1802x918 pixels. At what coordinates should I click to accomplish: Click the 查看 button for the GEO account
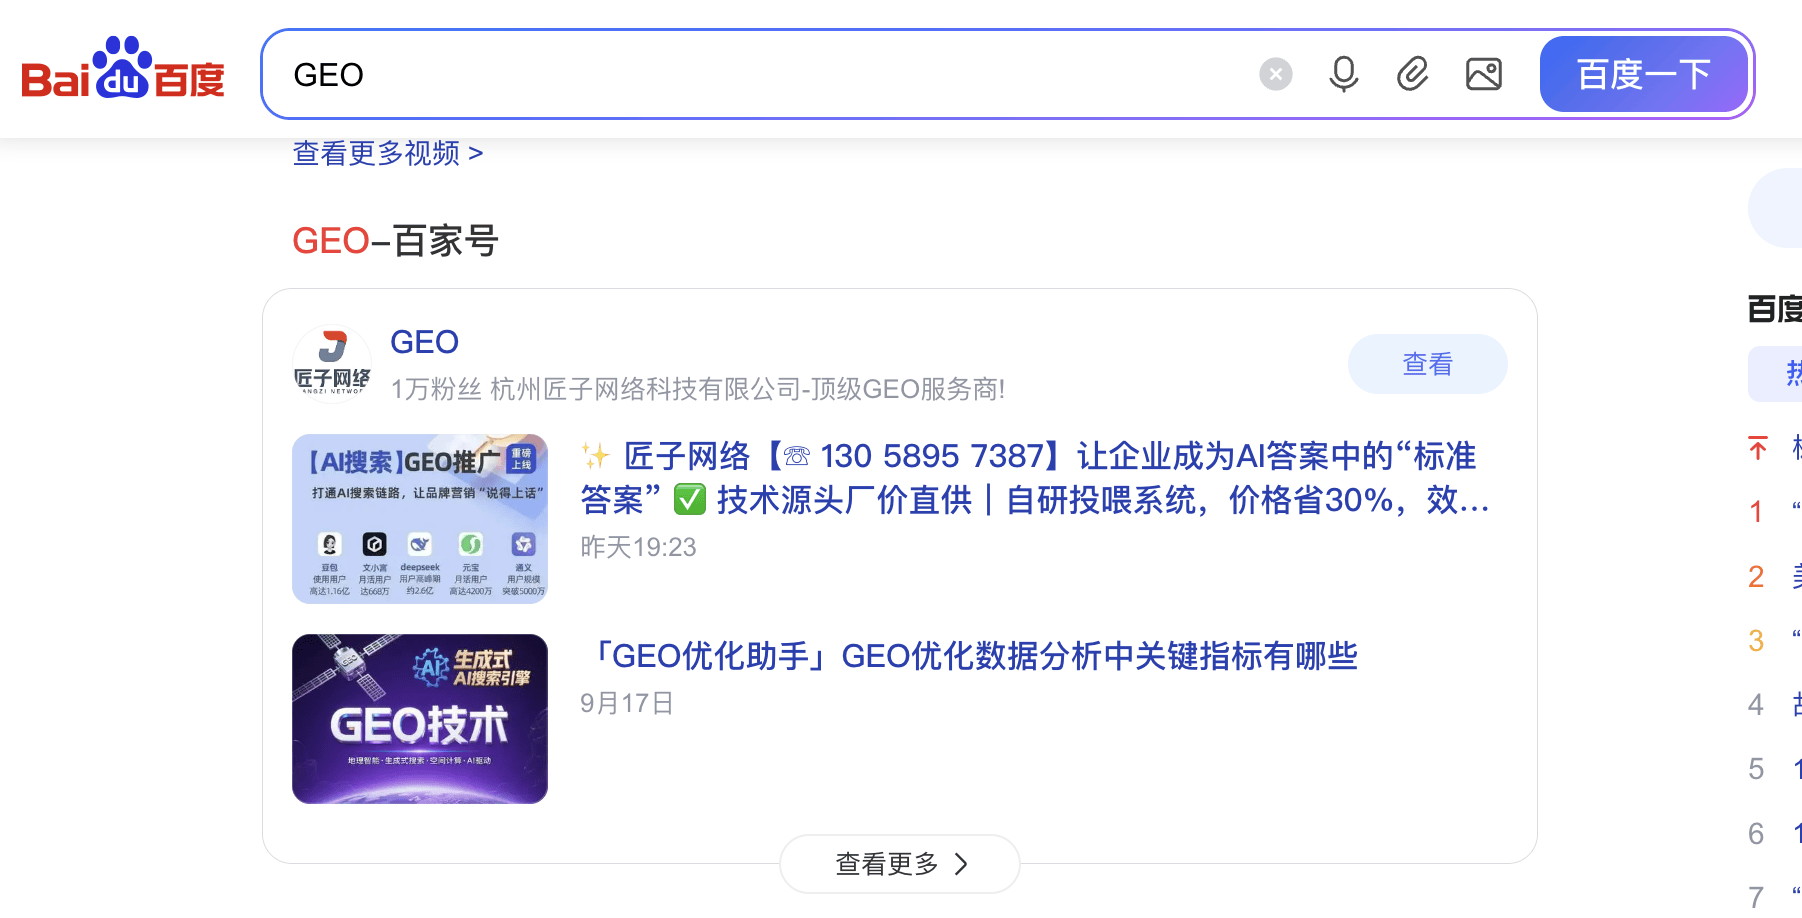[1427, 364]
